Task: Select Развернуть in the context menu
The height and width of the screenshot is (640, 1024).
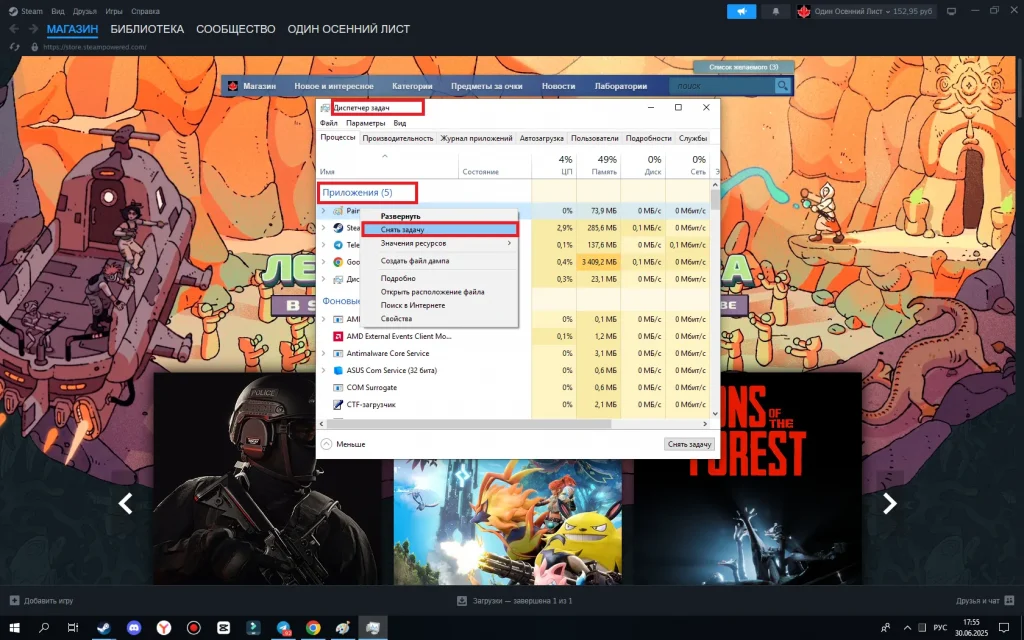Action: [x=440, y=216]
